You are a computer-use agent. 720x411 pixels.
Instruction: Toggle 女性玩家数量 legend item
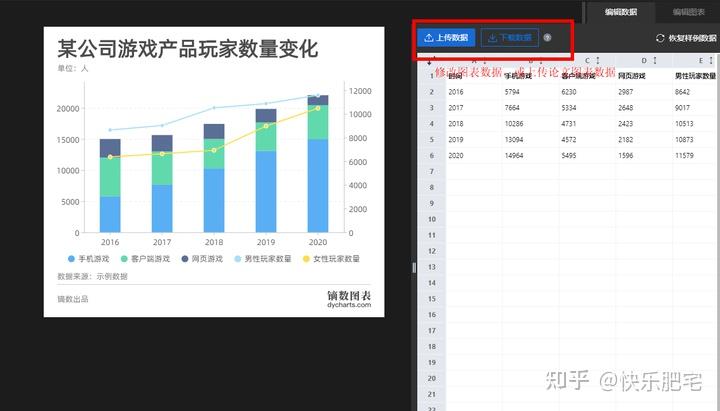tap(331, 259)
